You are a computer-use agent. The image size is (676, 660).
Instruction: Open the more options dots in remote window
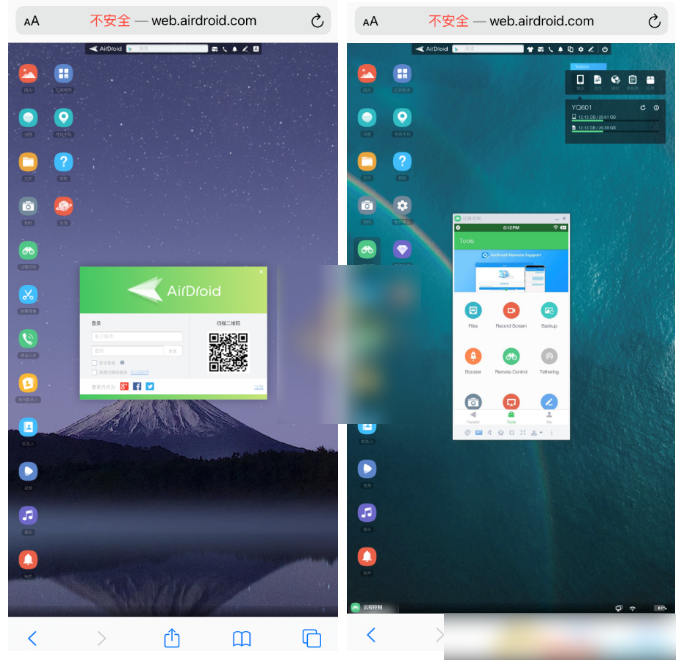point(551,433)
